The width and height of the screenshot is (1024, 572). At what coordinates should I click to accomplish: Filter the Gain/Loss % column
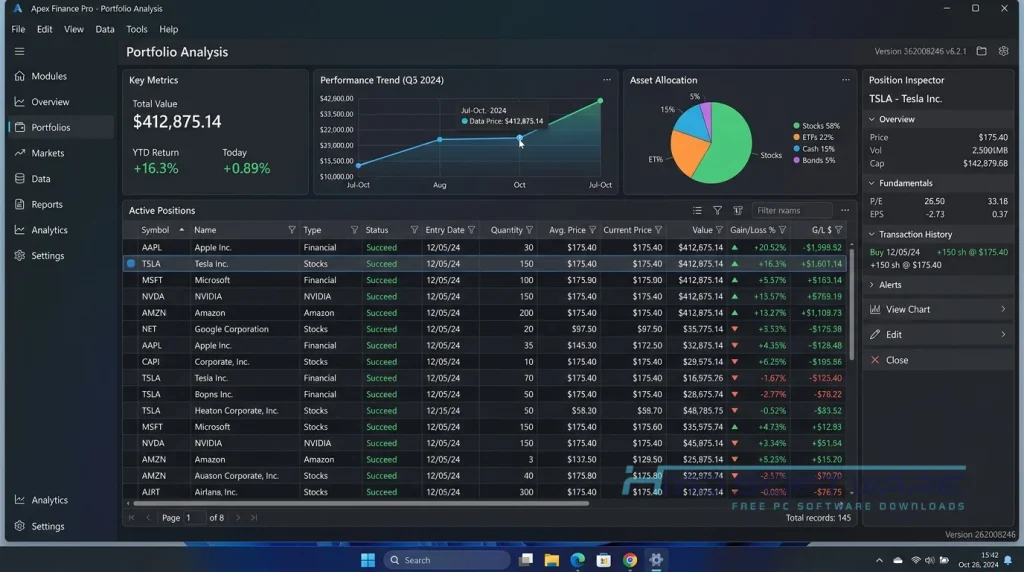coord(782,230)
